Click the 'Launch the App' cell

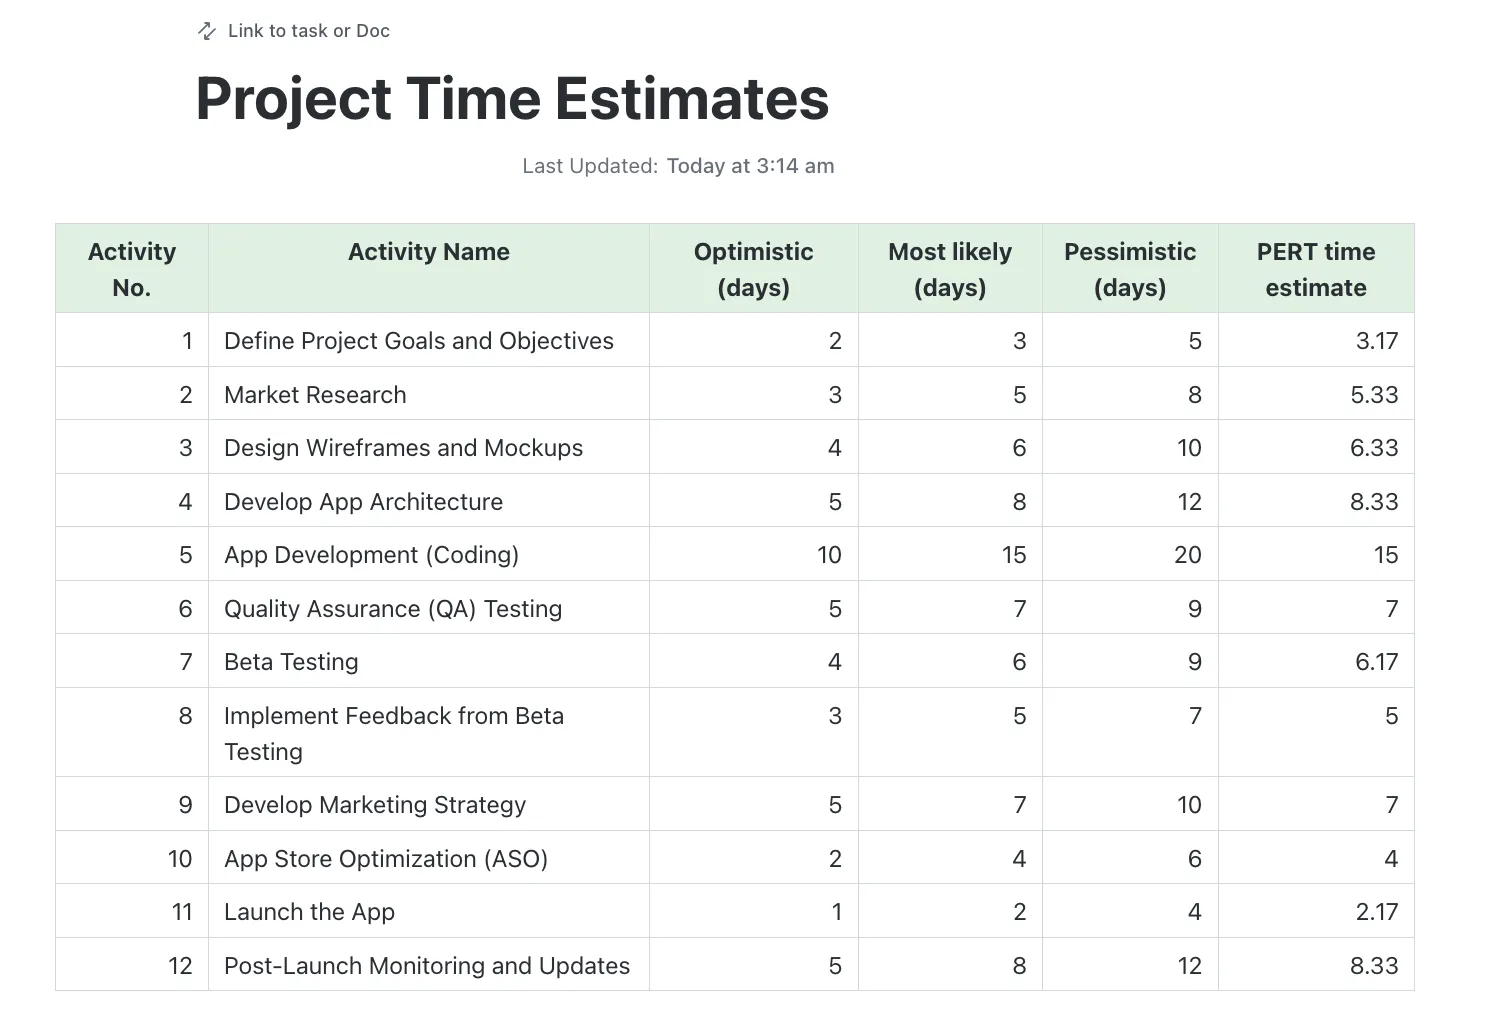point(429,911)
